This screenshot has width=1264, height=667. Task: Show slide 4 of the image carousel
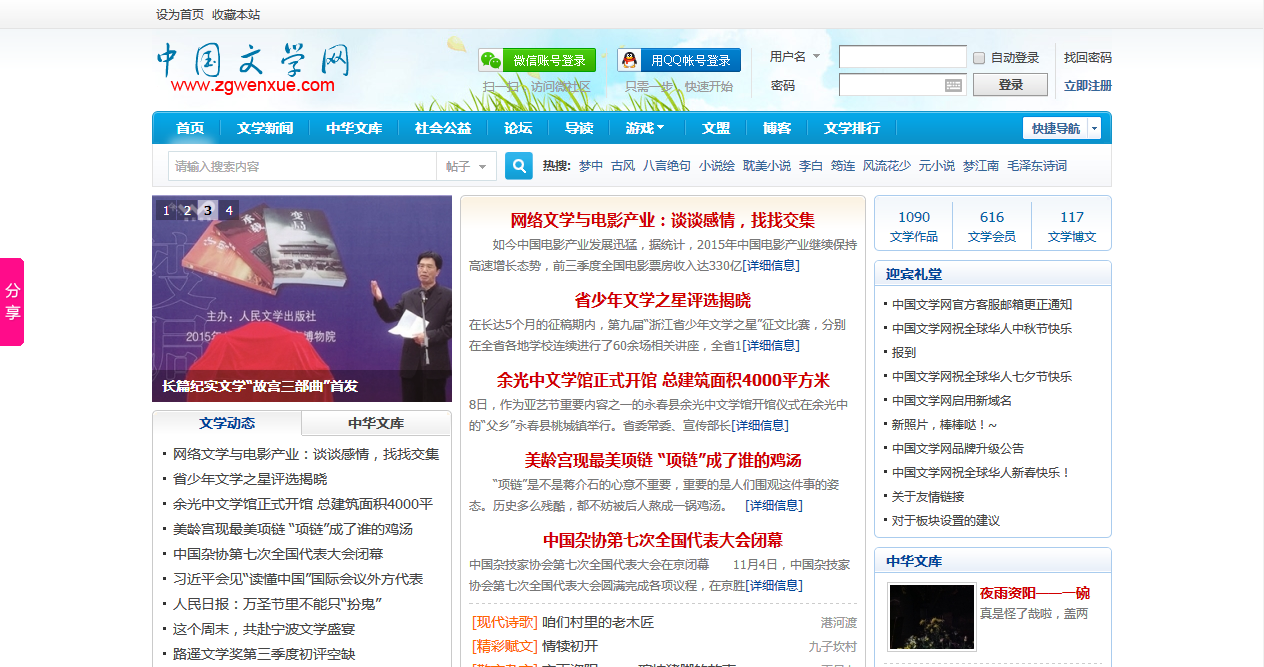[x=229, y=210]
